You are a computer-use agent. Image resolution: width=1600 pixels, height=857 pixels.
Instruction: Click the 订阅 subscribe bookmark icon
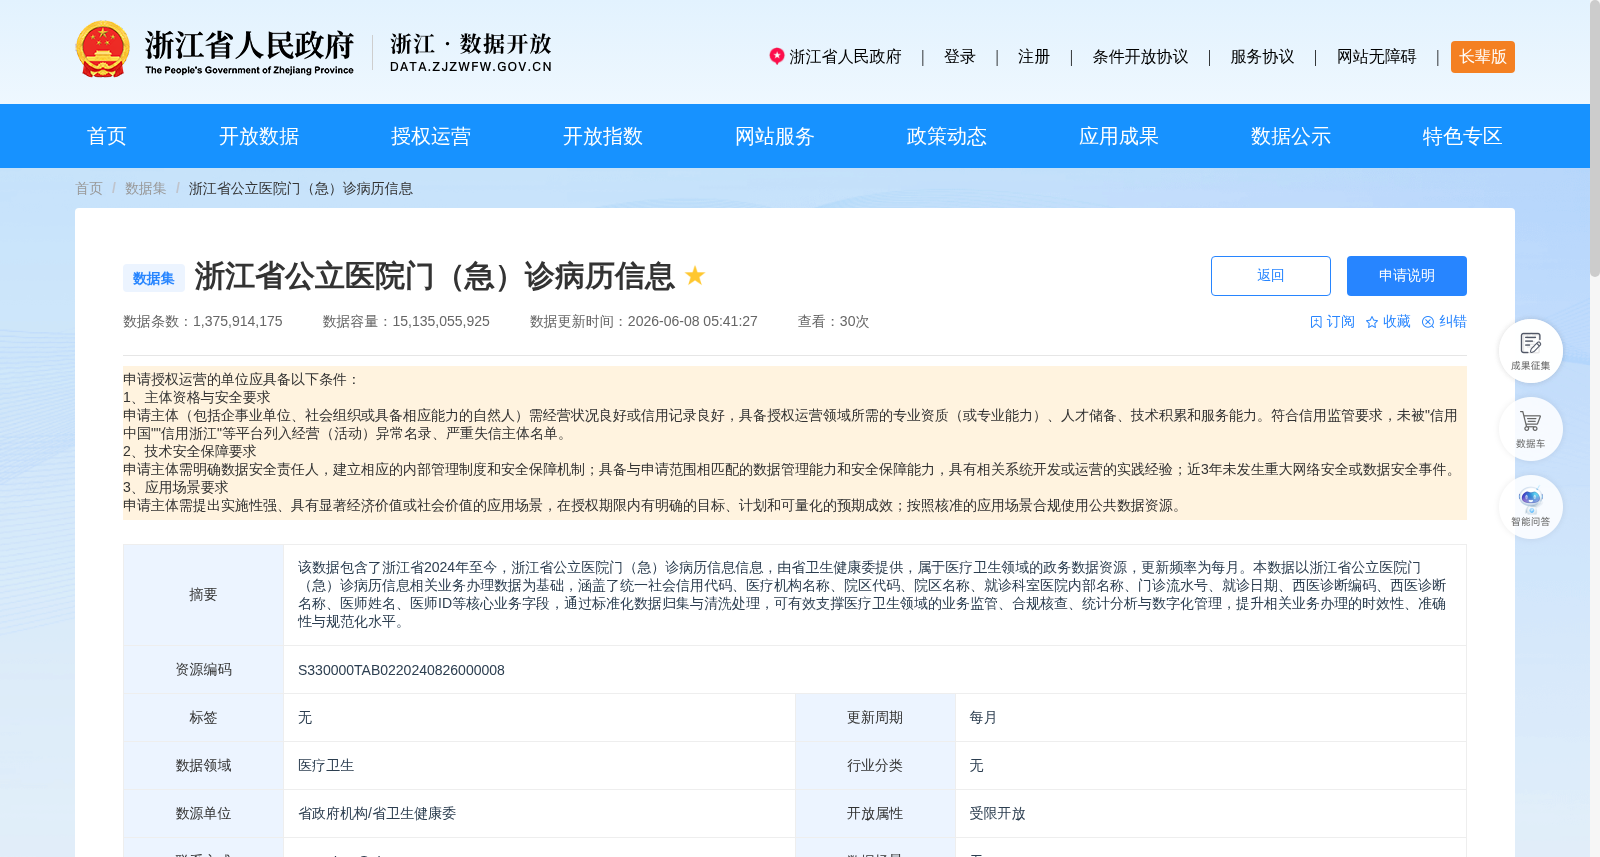[x=1316, y=322]
